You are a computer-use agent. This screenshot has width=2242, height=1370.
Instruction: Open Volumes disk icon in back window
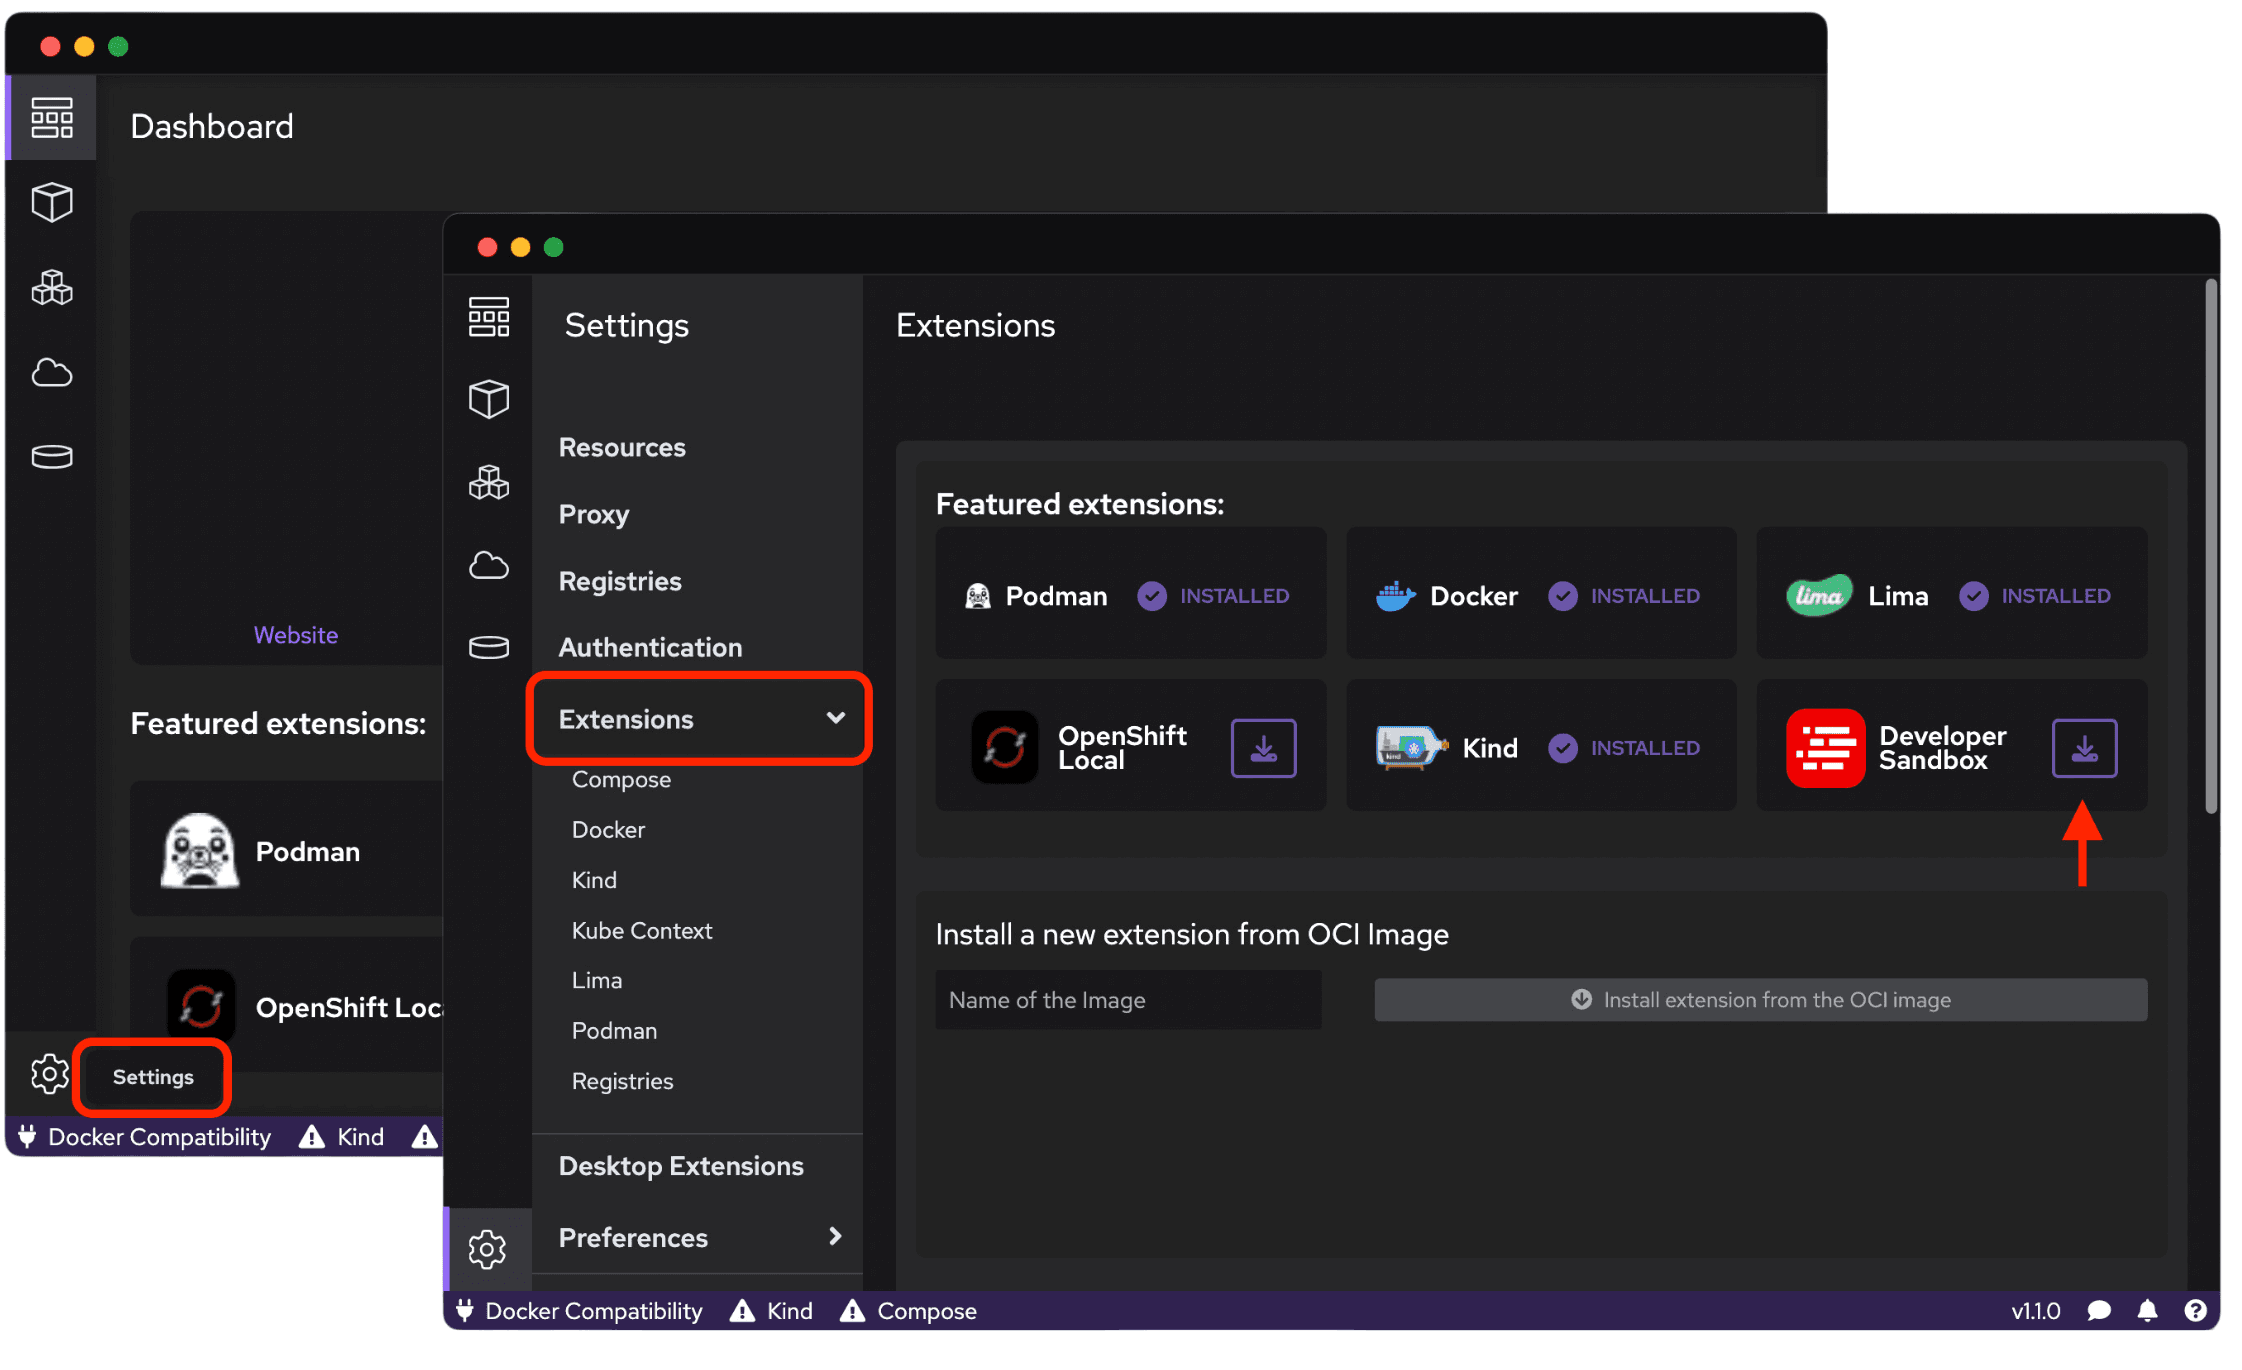point(52,457)
